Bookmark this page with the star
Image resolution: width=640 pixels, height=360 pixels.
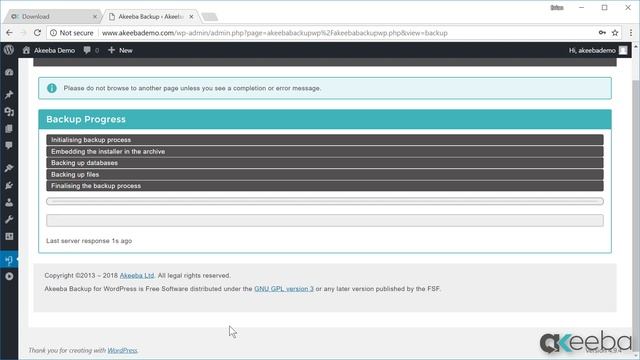(x=615, y=33)
